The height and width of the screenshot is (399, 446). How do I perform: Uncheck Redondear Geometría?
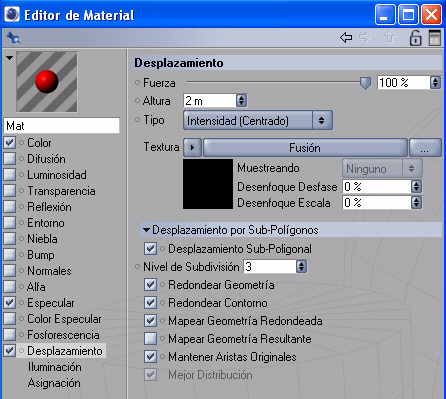coord(150,285)
